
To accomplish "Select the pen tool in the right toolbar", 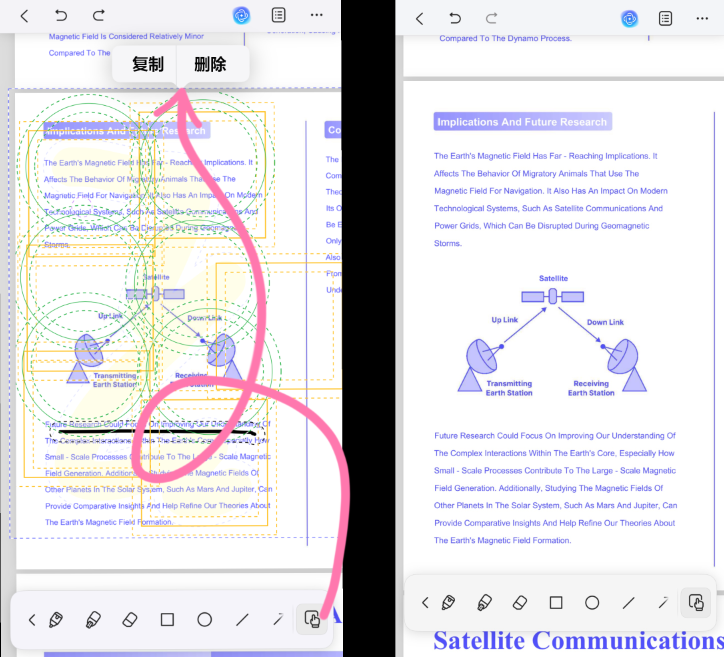I will pos(448,602).
